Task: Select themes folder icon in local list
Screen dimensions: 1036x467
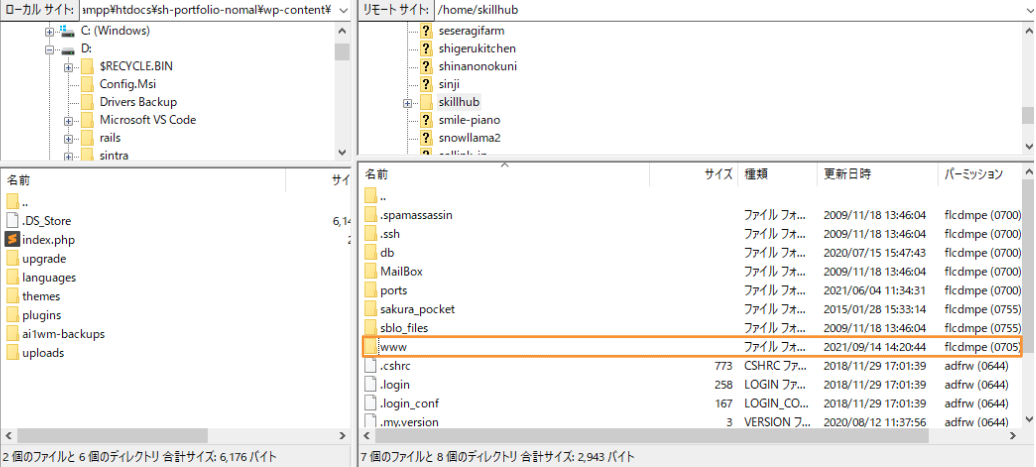Action: [x=12, y=296]
